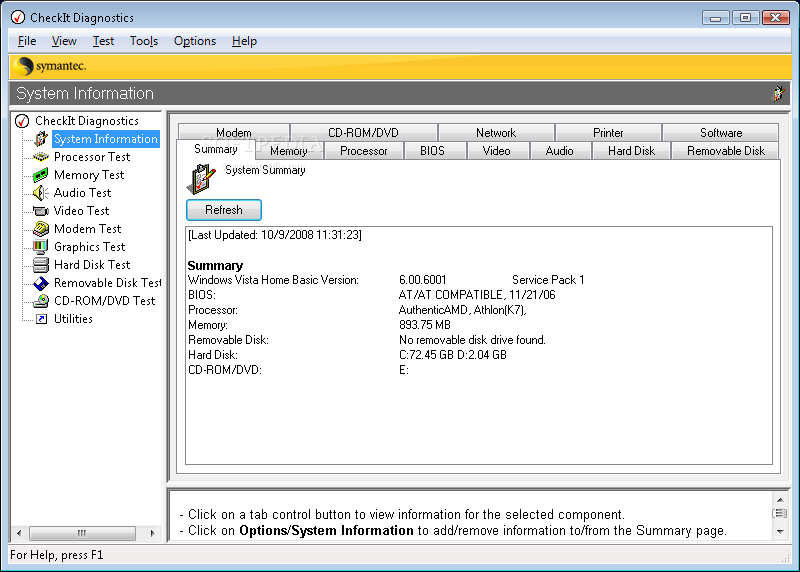Select Modem Test in the tree
The height and width of the screenshot is (572, 800).
[x=87, y=229]
